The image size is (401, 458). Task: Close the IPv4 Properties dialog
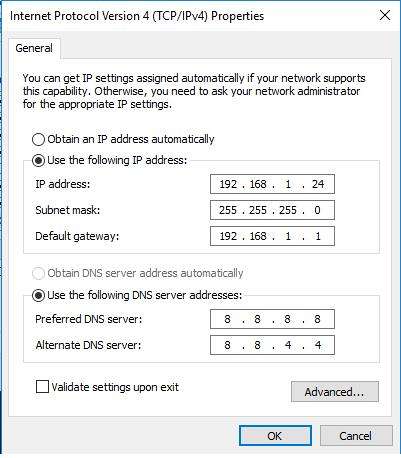[385, 15]
